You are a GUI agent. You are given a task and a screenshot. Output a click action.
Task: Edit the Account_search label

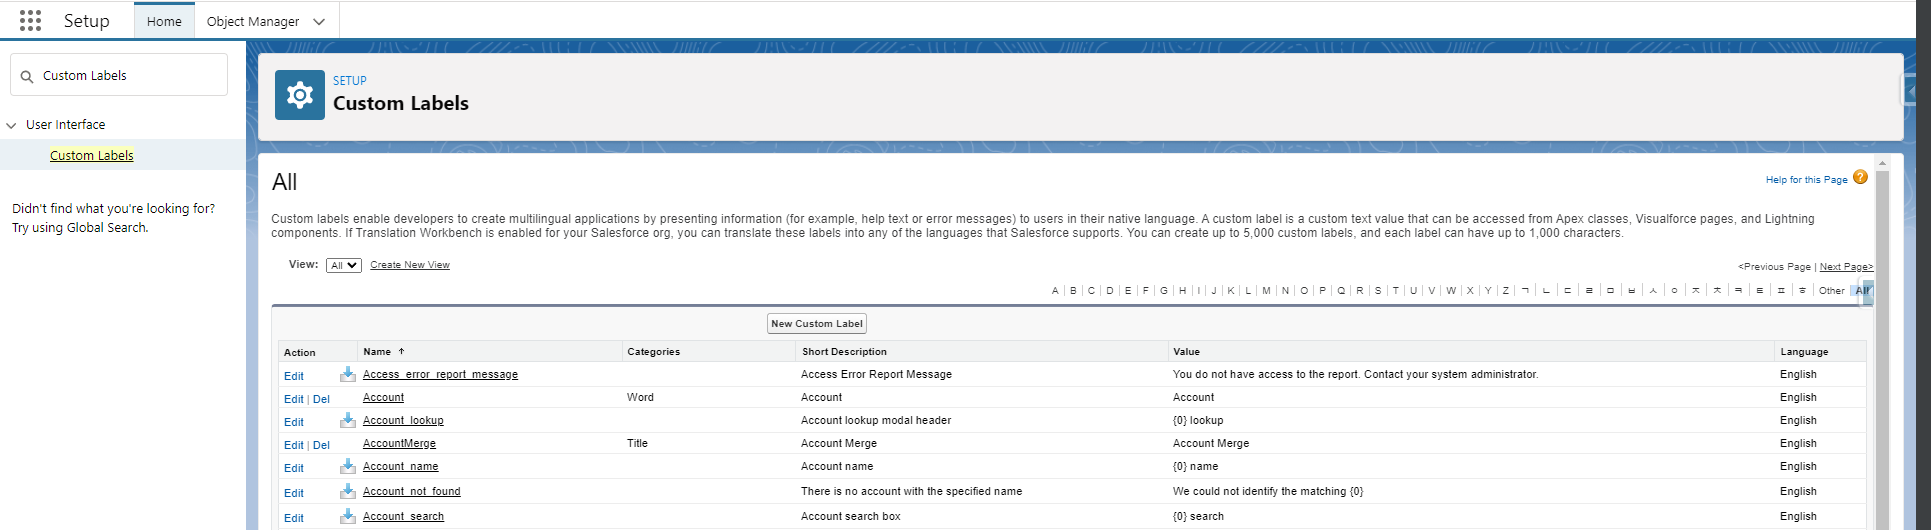click(x=294, y=518)
